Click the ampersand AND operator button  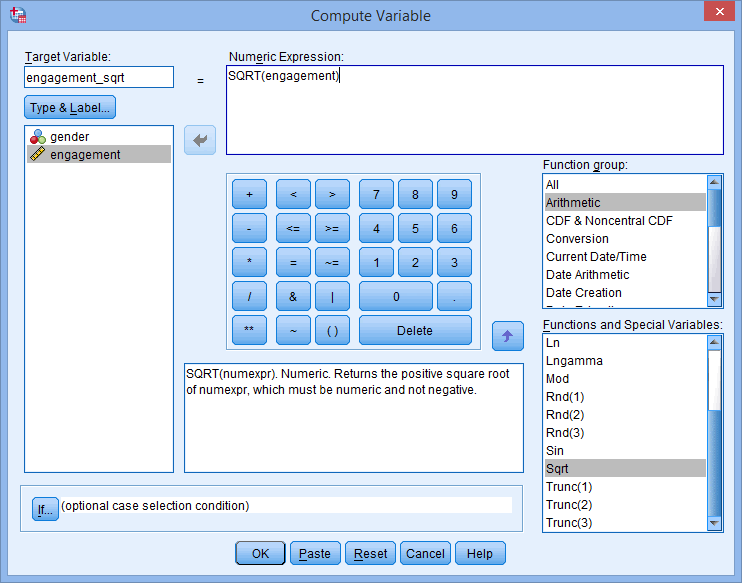click(292, 296)
